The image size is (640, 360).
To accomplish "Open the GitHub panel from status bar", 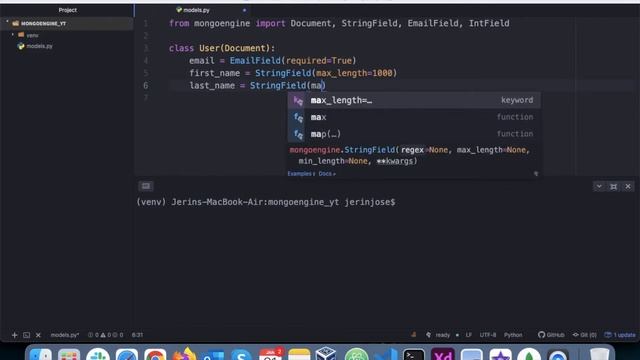I will (x=551, y=335).
